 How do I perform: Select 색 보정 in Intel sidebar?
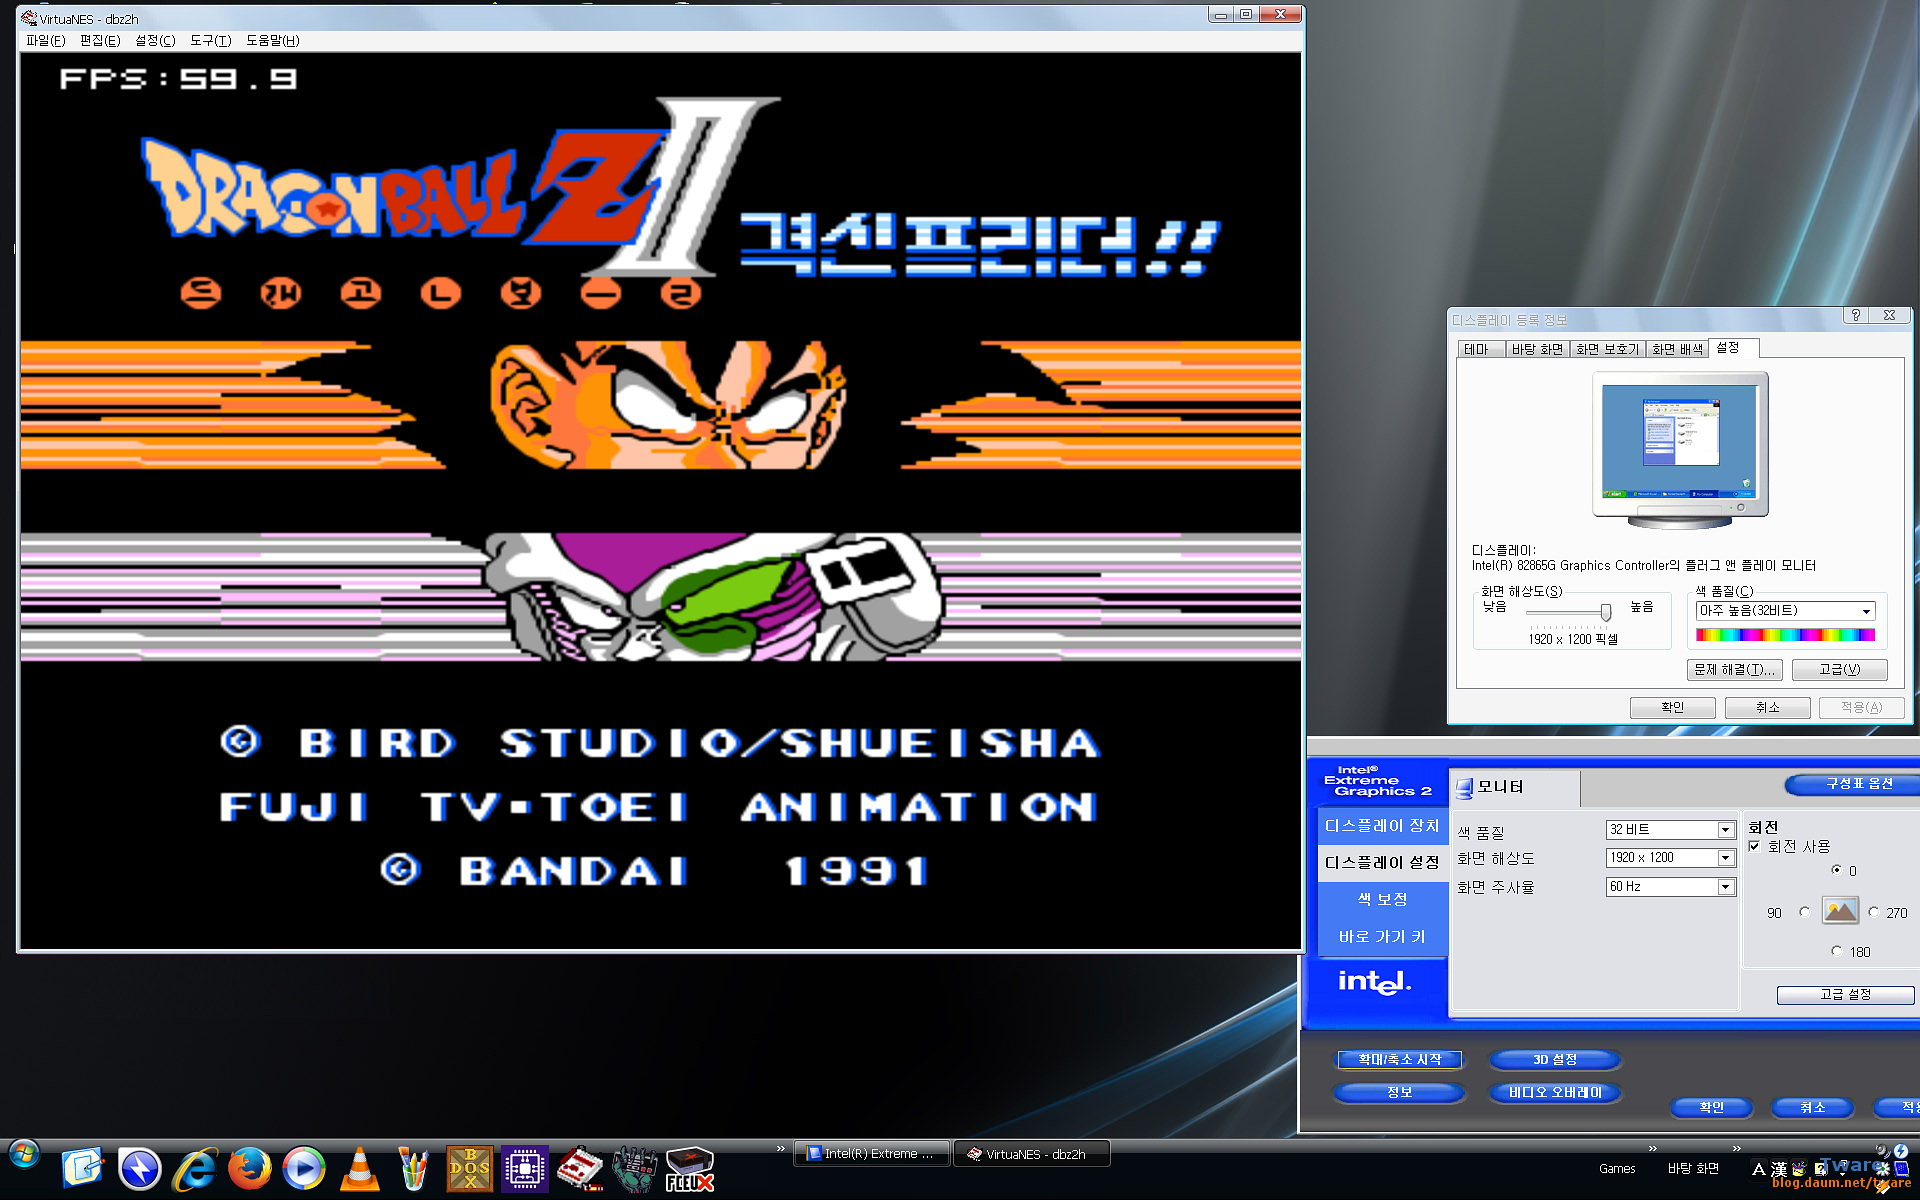[1382, 899]
